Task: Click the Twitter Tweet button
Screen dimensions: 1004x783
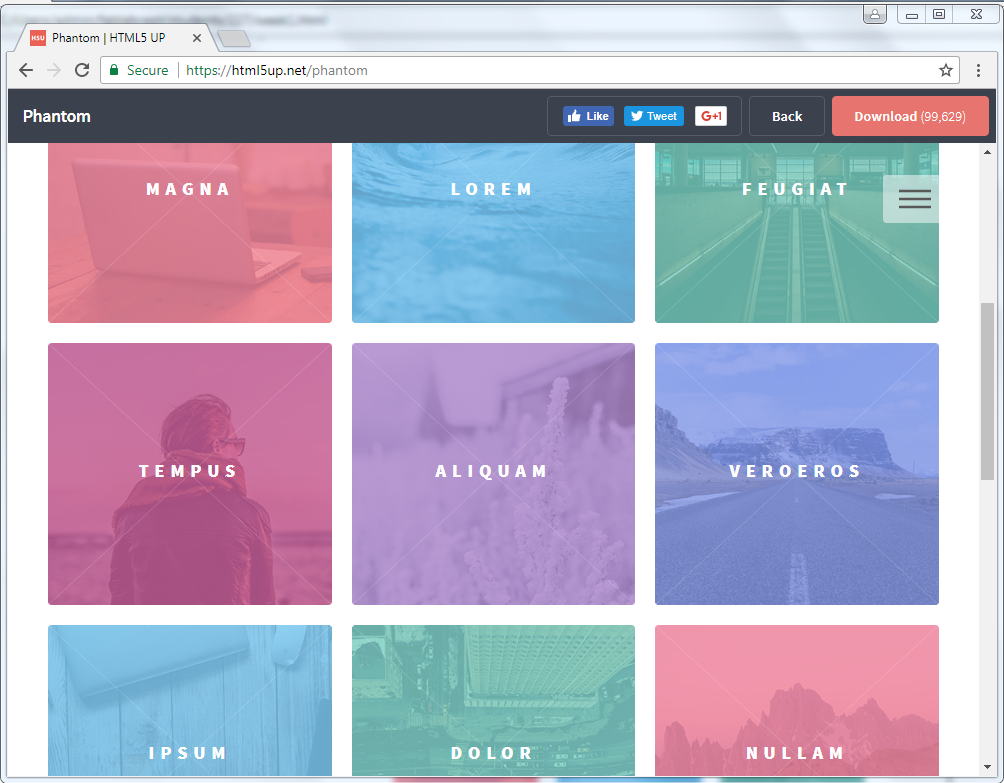Action: point(654,116)
